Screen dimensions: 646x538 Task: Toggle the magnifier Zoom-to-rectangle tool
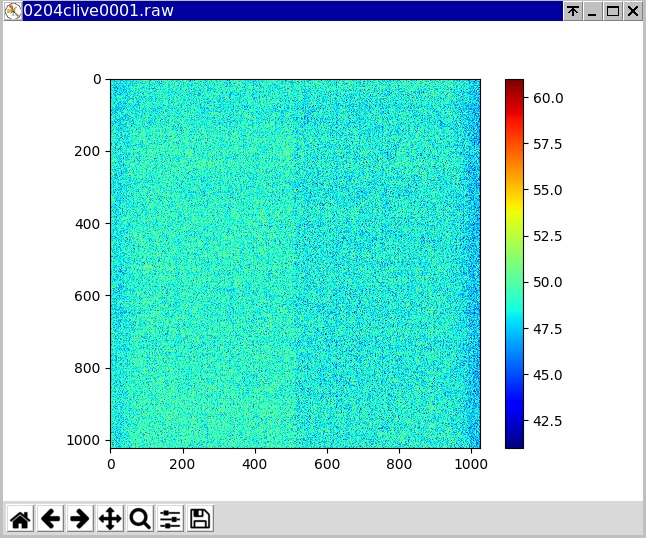pos(140,518)
